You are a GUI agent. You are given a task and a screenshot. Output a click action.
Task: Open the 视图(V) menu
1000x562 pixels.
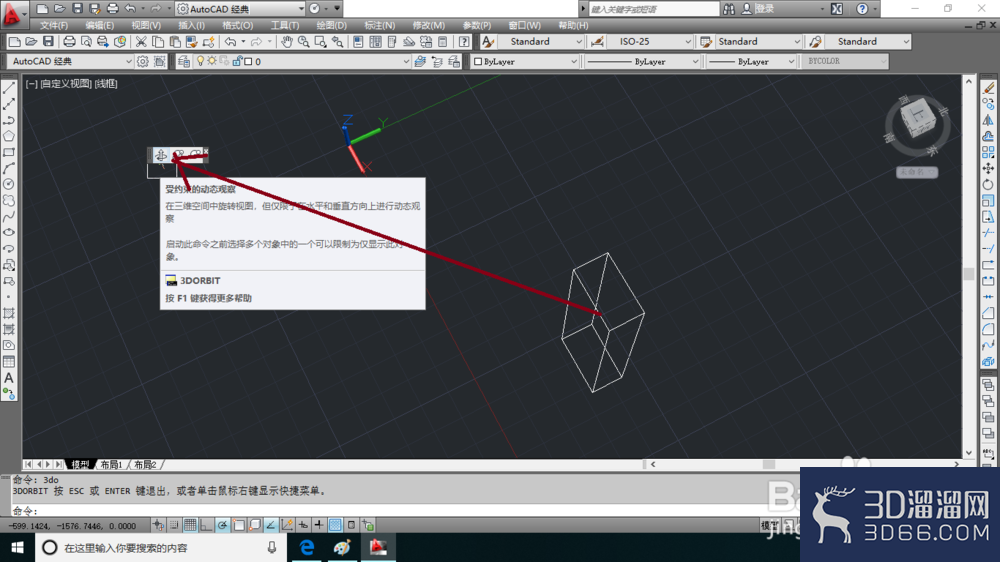click(146, 26)
